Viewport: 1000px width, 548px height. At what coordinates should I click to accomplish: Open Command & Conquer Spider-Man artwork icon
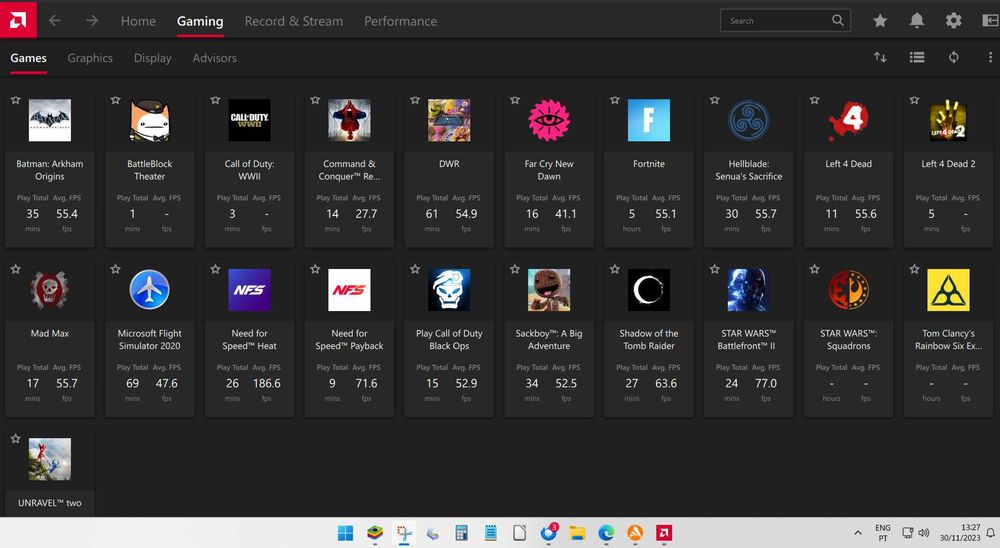click(x=349, y=120)
